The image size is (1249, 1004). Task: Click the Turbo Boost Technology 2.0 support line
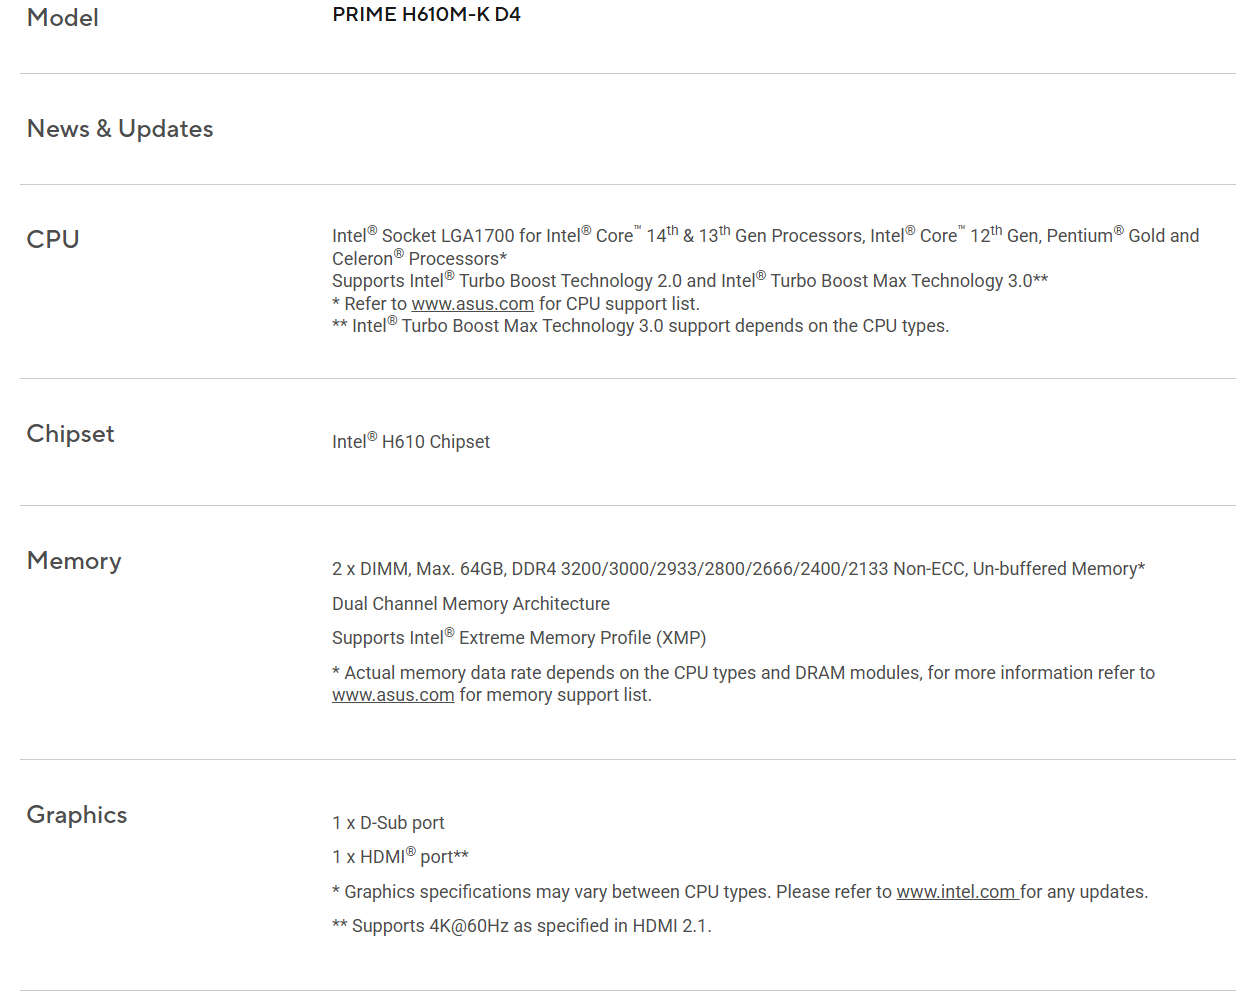[x=690, y=280]
